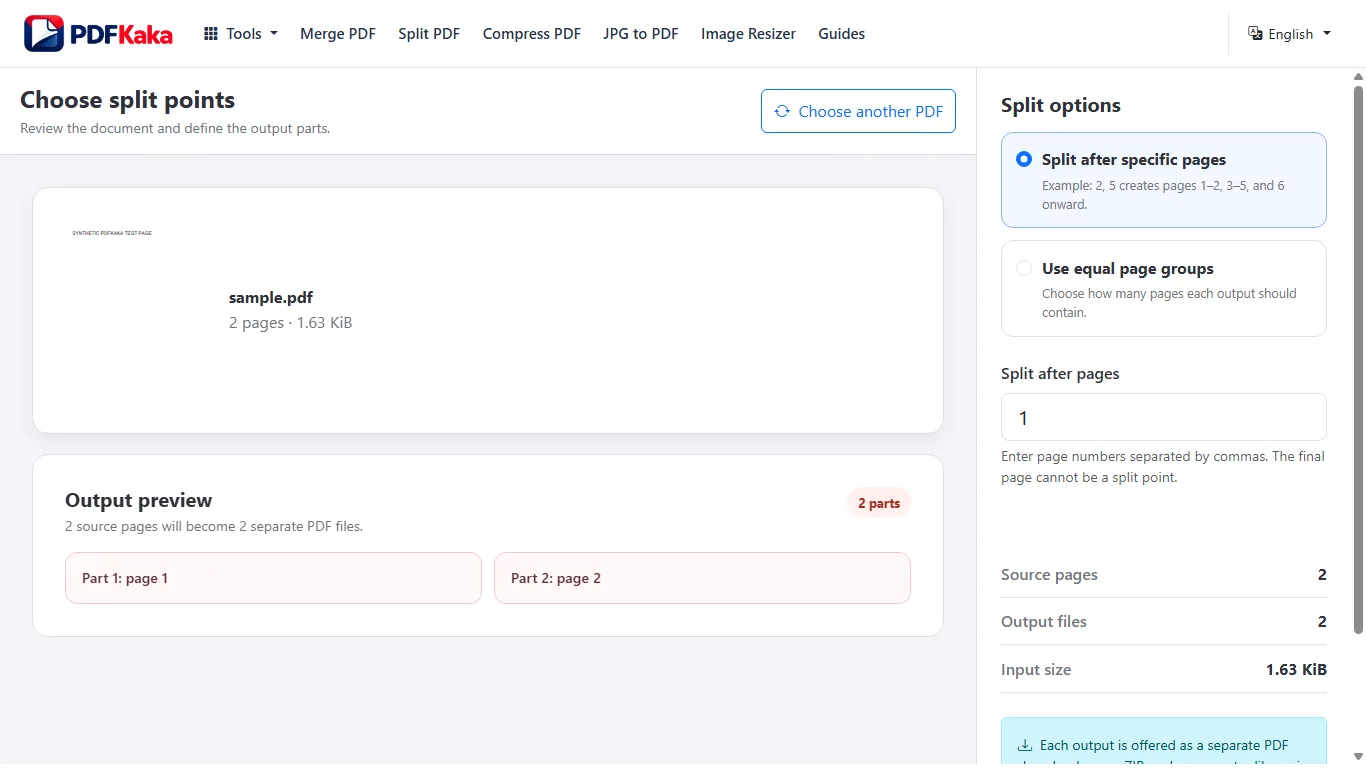The image size is (1366, 768).
Task: Open the Guides page
Action: (841, 34)
